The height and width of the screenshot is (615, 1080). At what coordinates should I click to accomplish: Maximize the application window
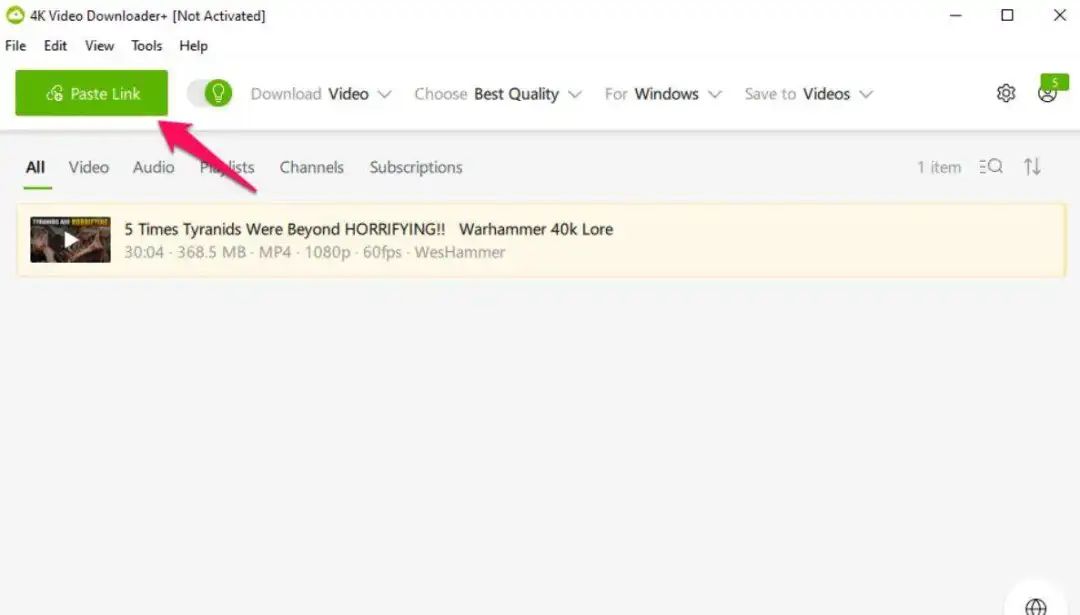click(x=1007, y=15)
